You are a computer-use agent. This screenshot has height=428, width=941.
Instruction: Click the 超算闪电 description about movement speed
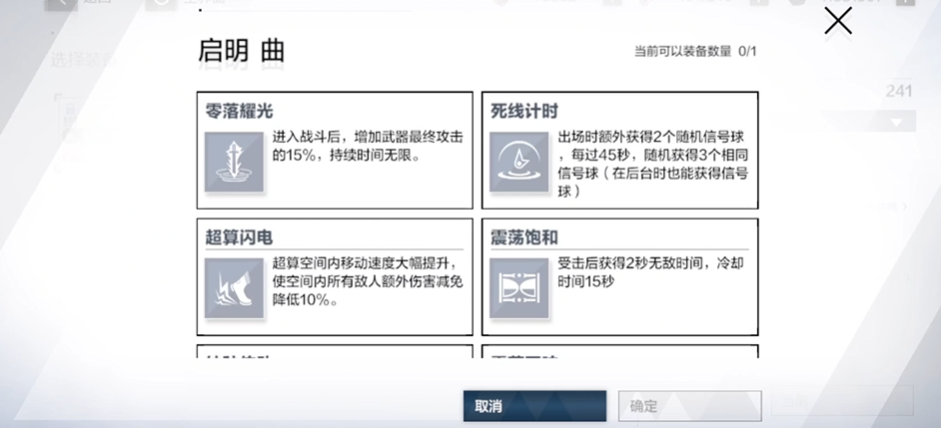pyautogui.click(x=368, y=282)
